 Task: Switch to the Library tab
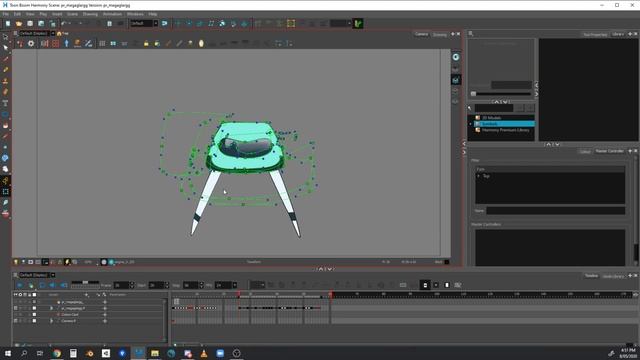[618, 34]
